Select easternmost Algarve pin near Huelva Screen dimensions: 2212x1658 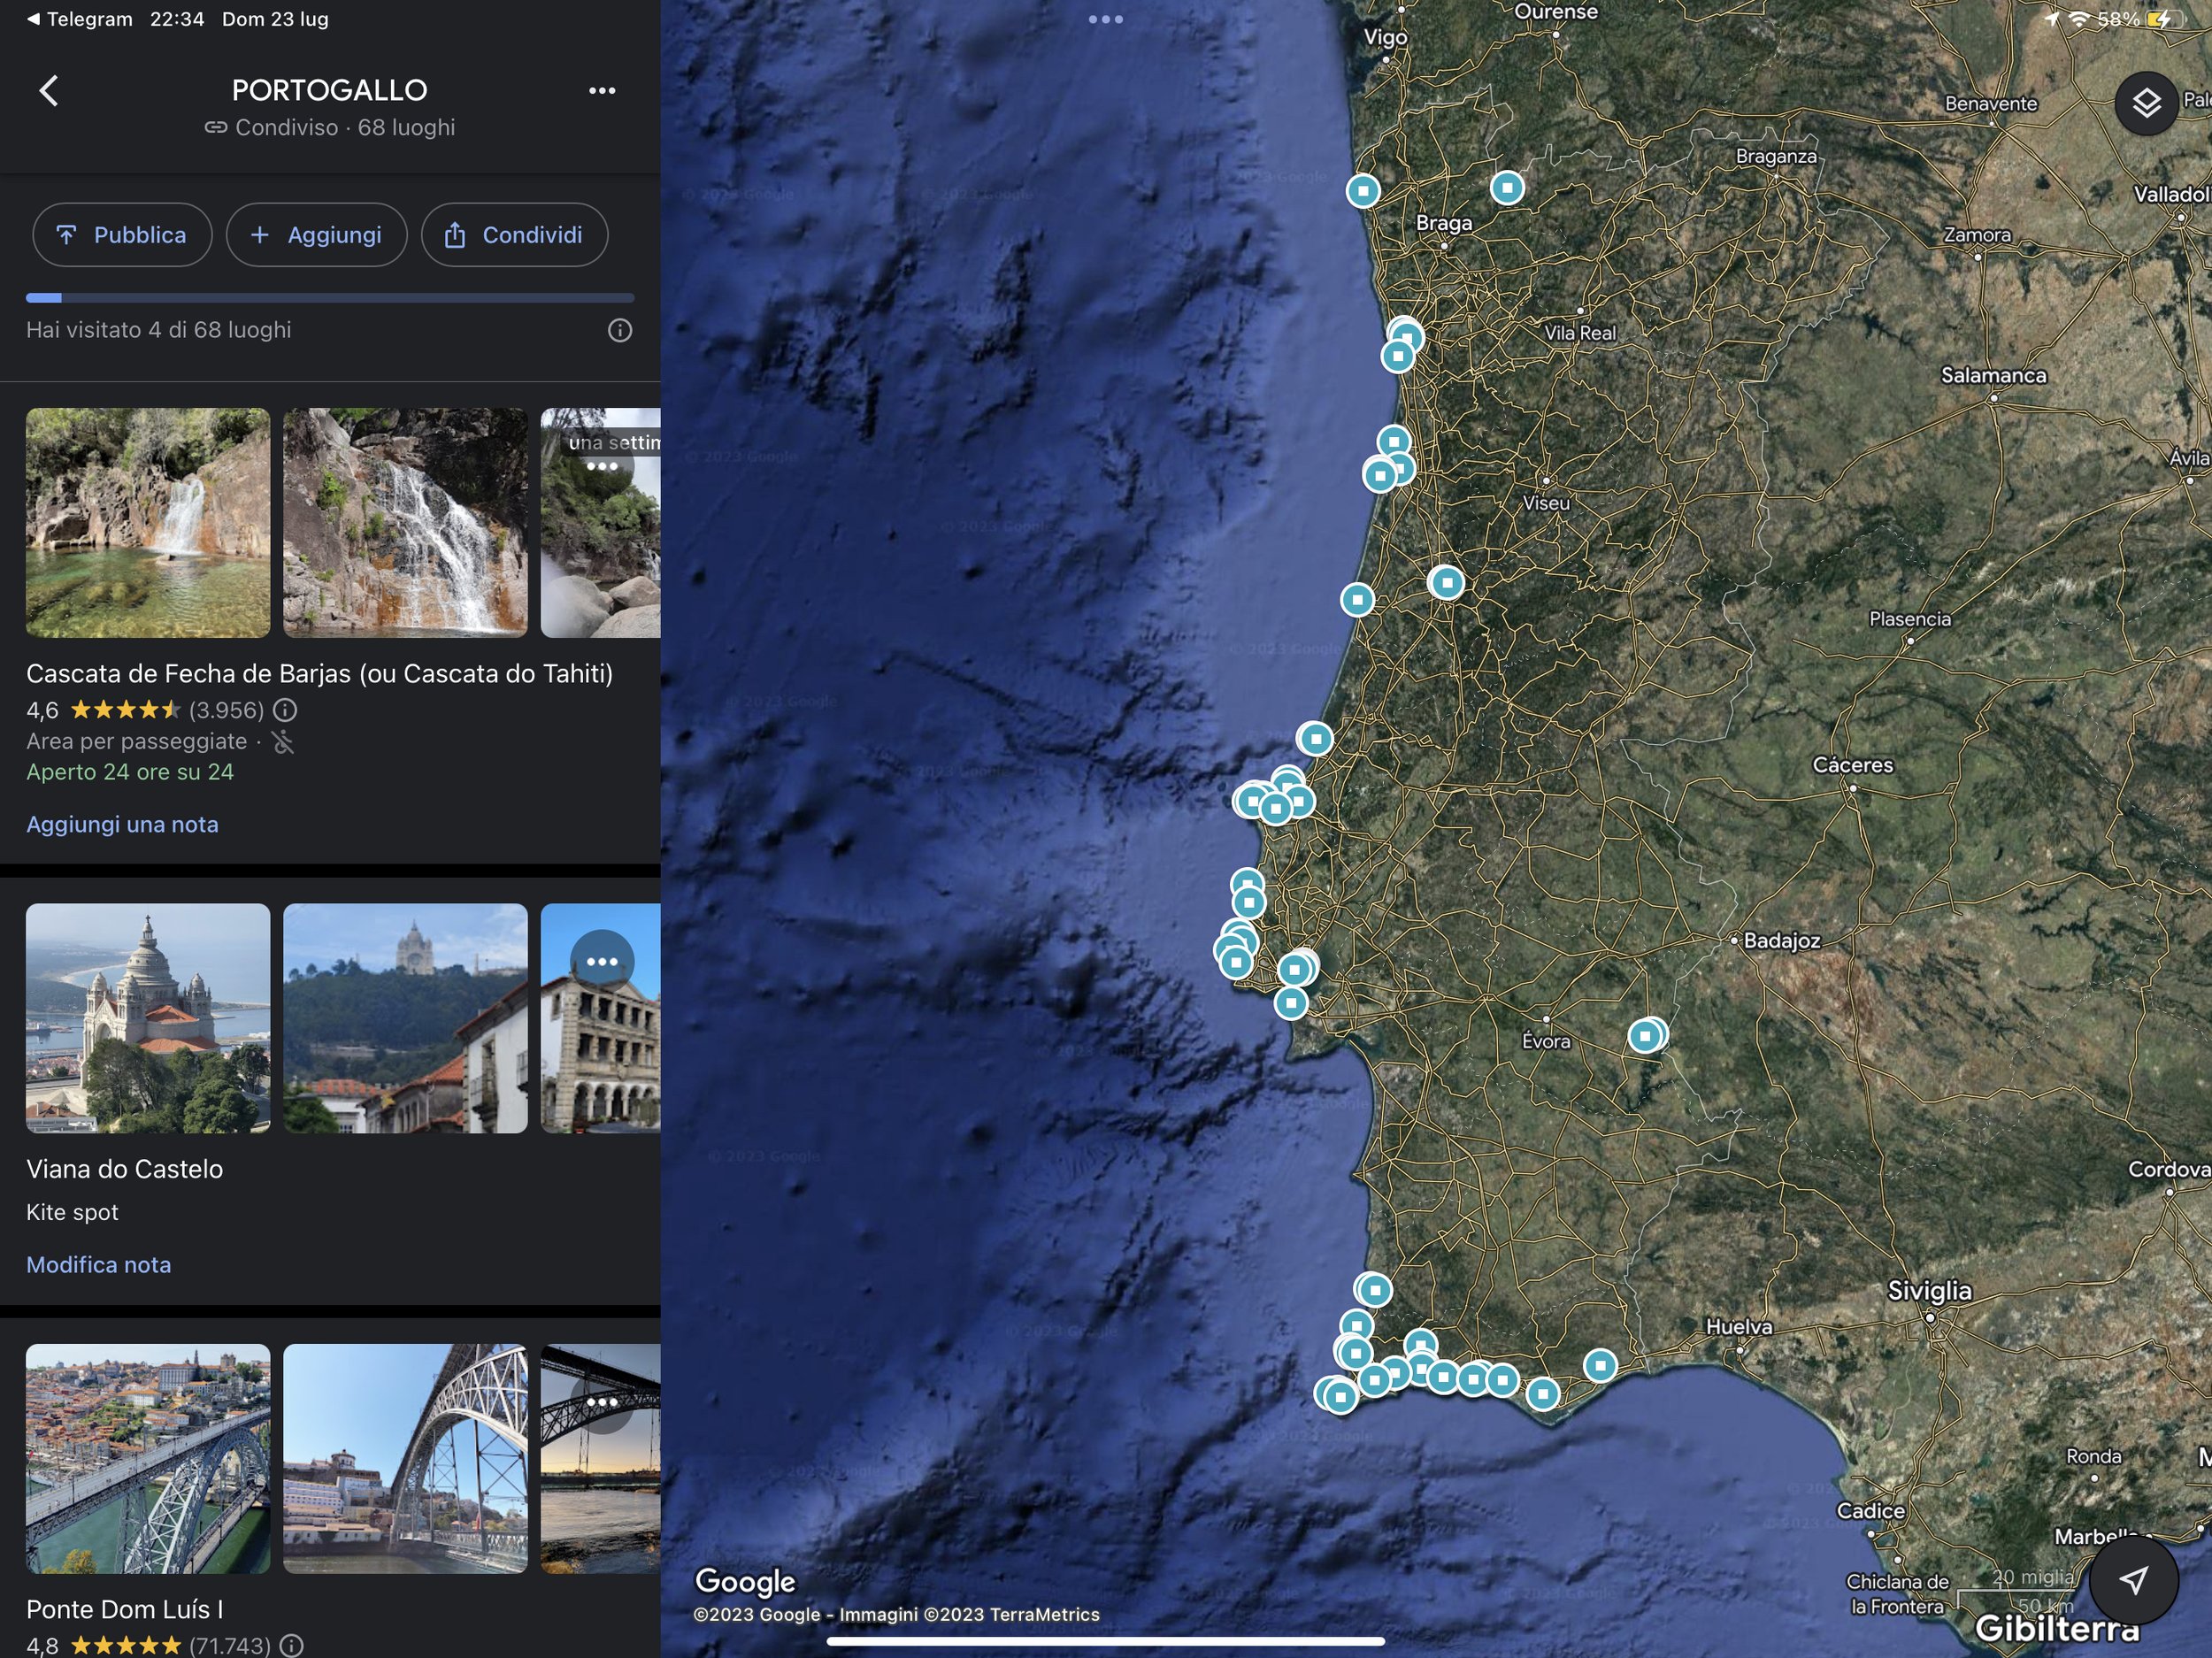coord(1600,1364)
